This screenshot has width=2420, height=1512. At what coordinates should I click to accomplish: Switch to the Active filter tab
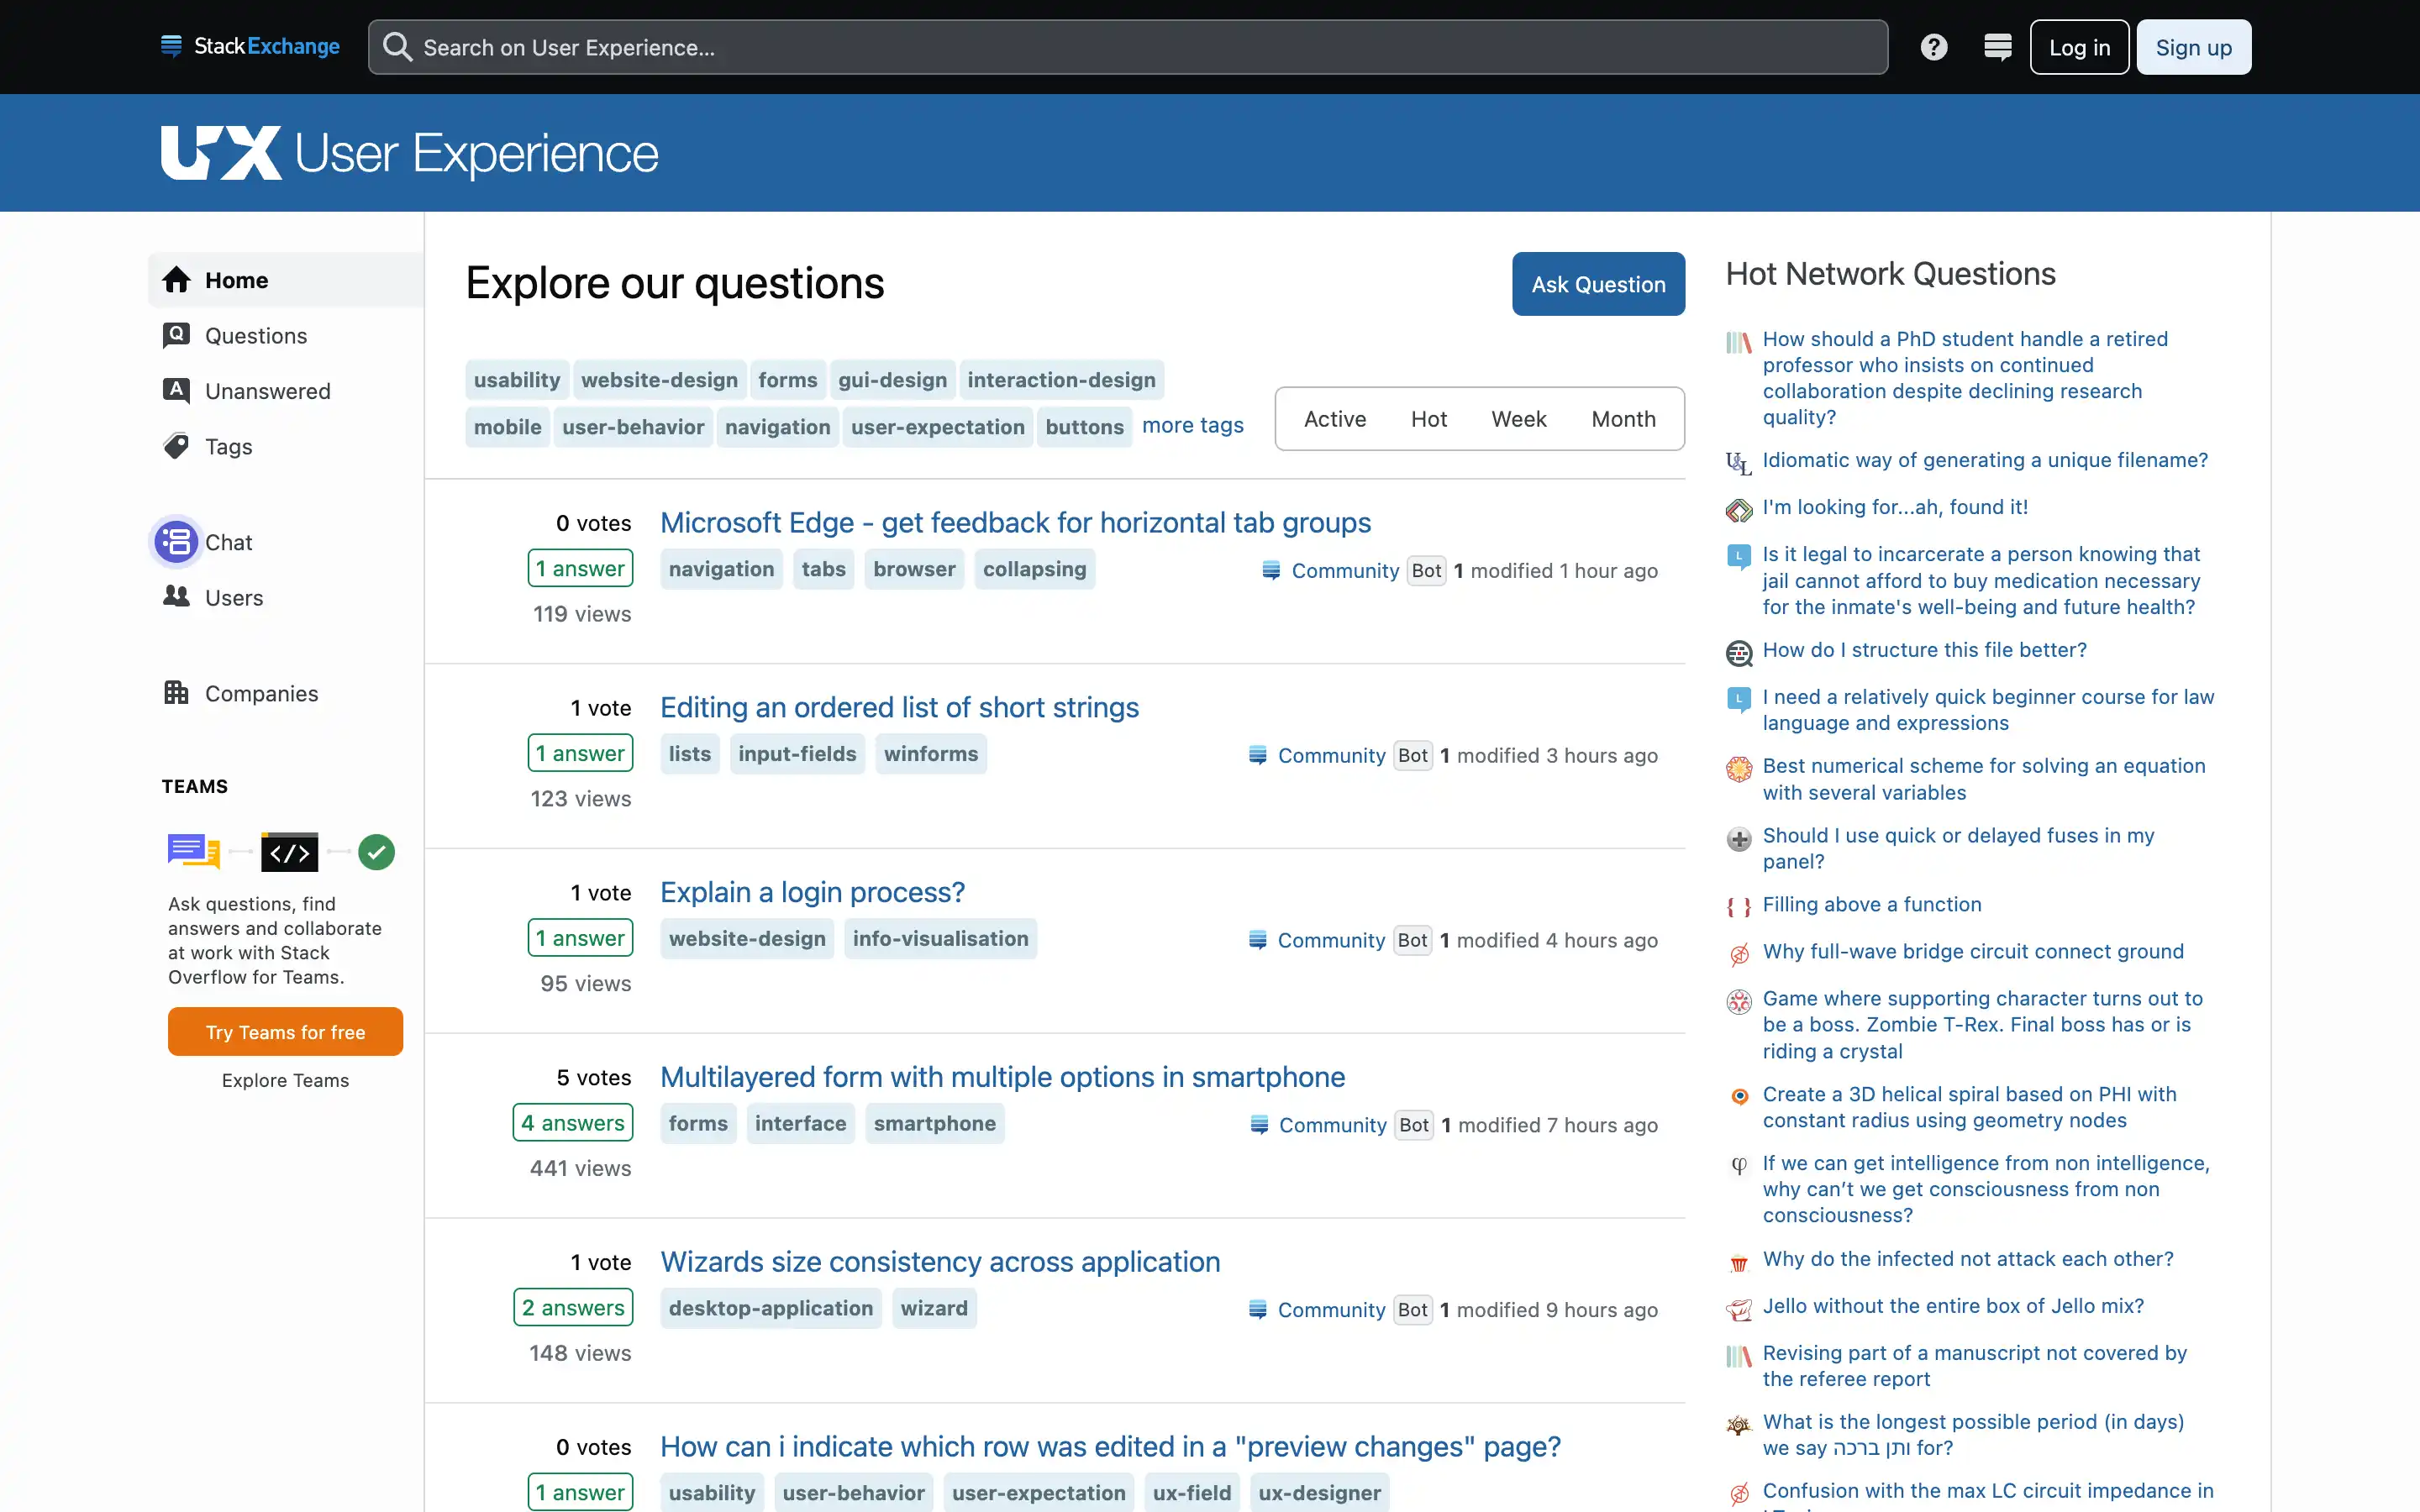[x=1334, y=419]
